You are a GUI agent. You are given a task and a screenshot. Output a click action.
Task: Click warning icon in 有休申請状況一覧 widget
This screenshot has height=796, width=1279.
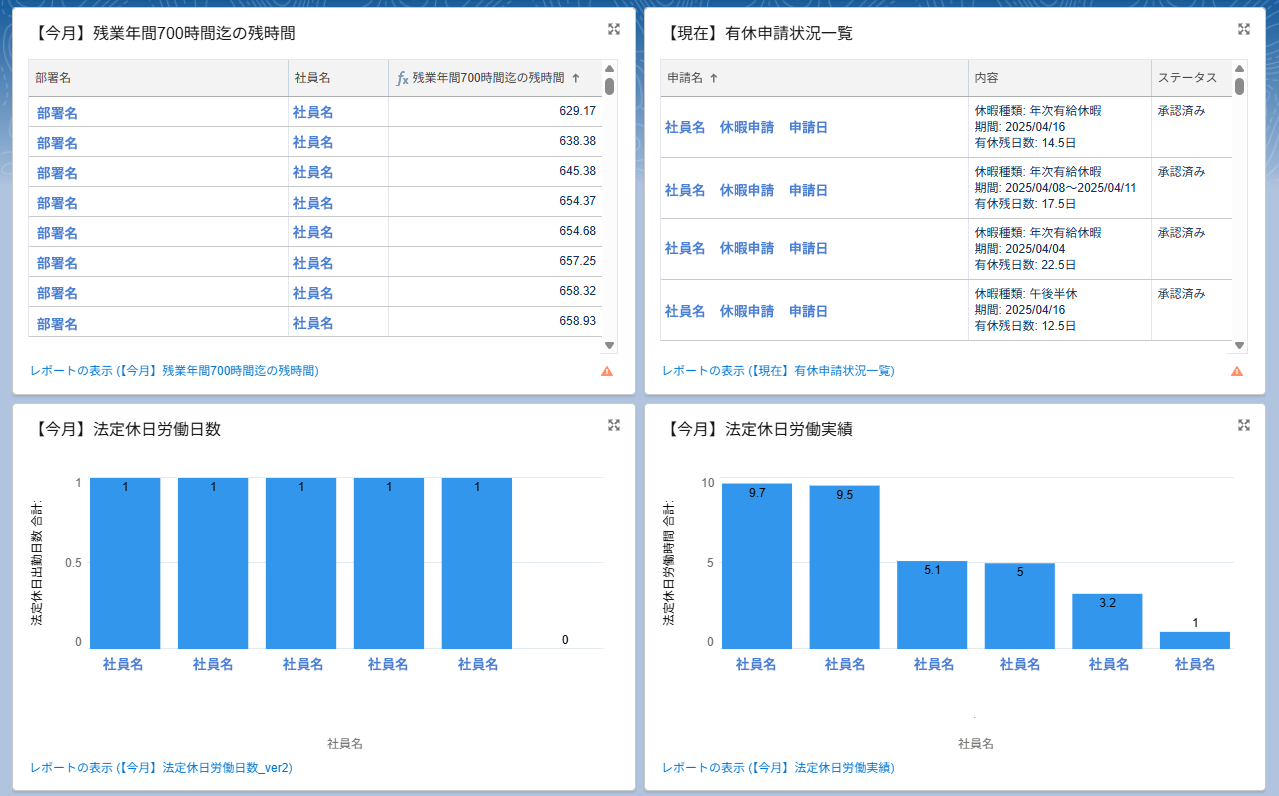[x=1237, y=371]
